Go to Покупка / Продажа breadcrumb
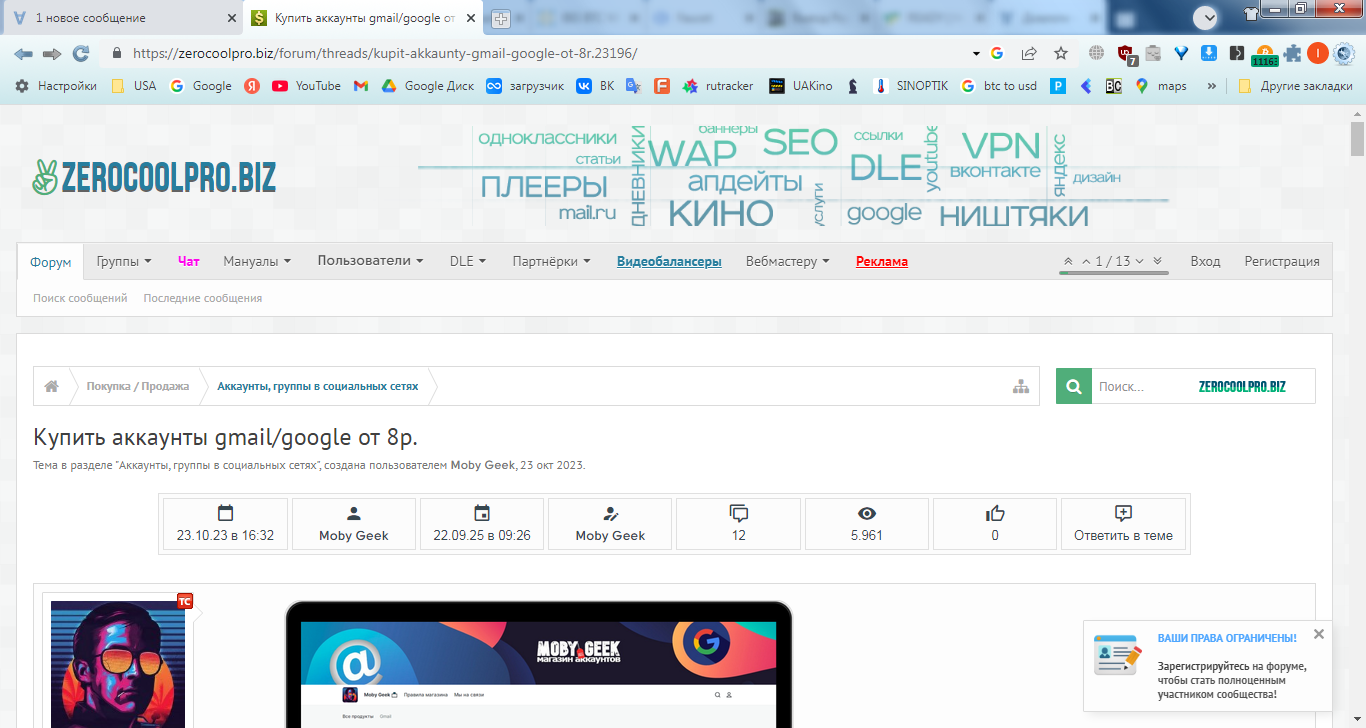The image size is (1366, 728). [x=138, y=386]
